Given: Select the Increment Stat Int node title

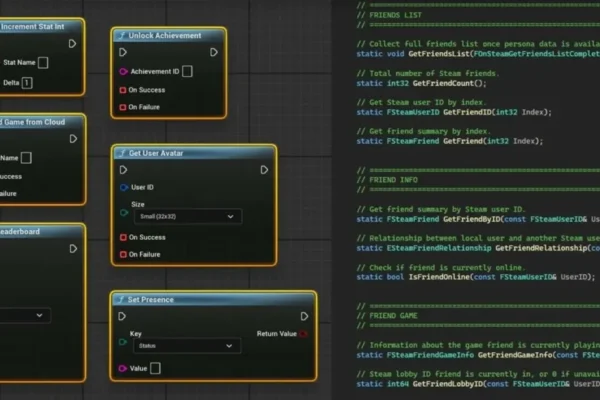Looking at the screenshot, I should click(33, 27).
